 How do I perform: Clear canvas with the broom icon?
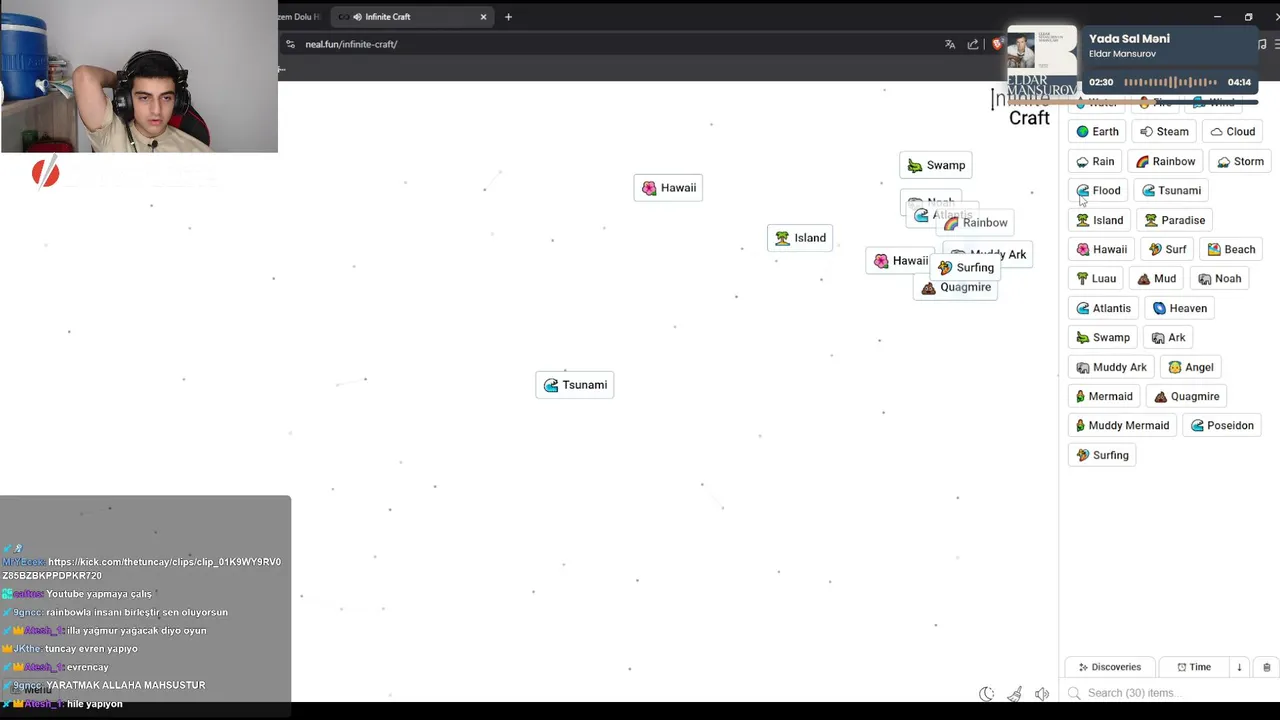[1015, 694]
